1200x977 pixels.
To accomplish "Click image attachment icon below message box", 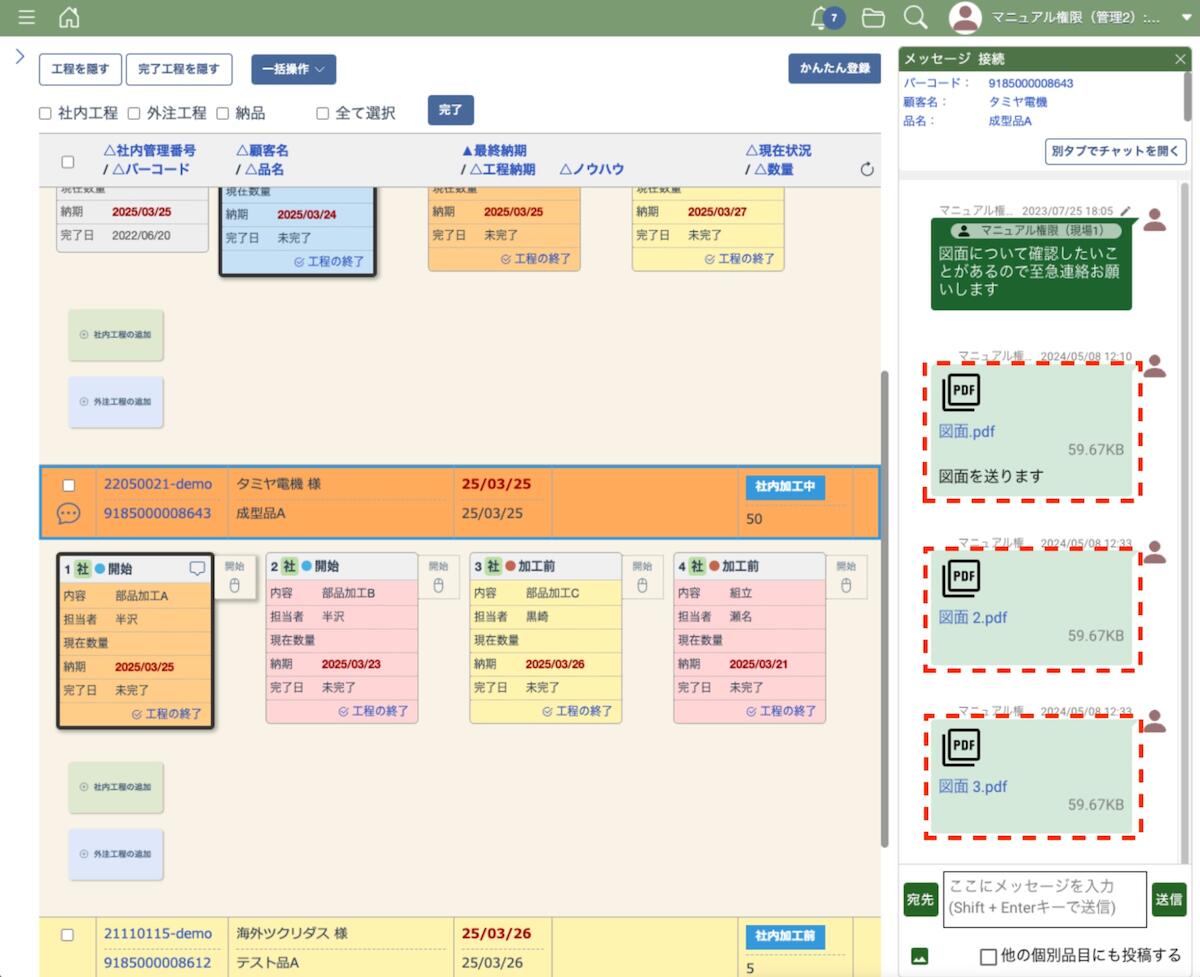I will 919,956.
